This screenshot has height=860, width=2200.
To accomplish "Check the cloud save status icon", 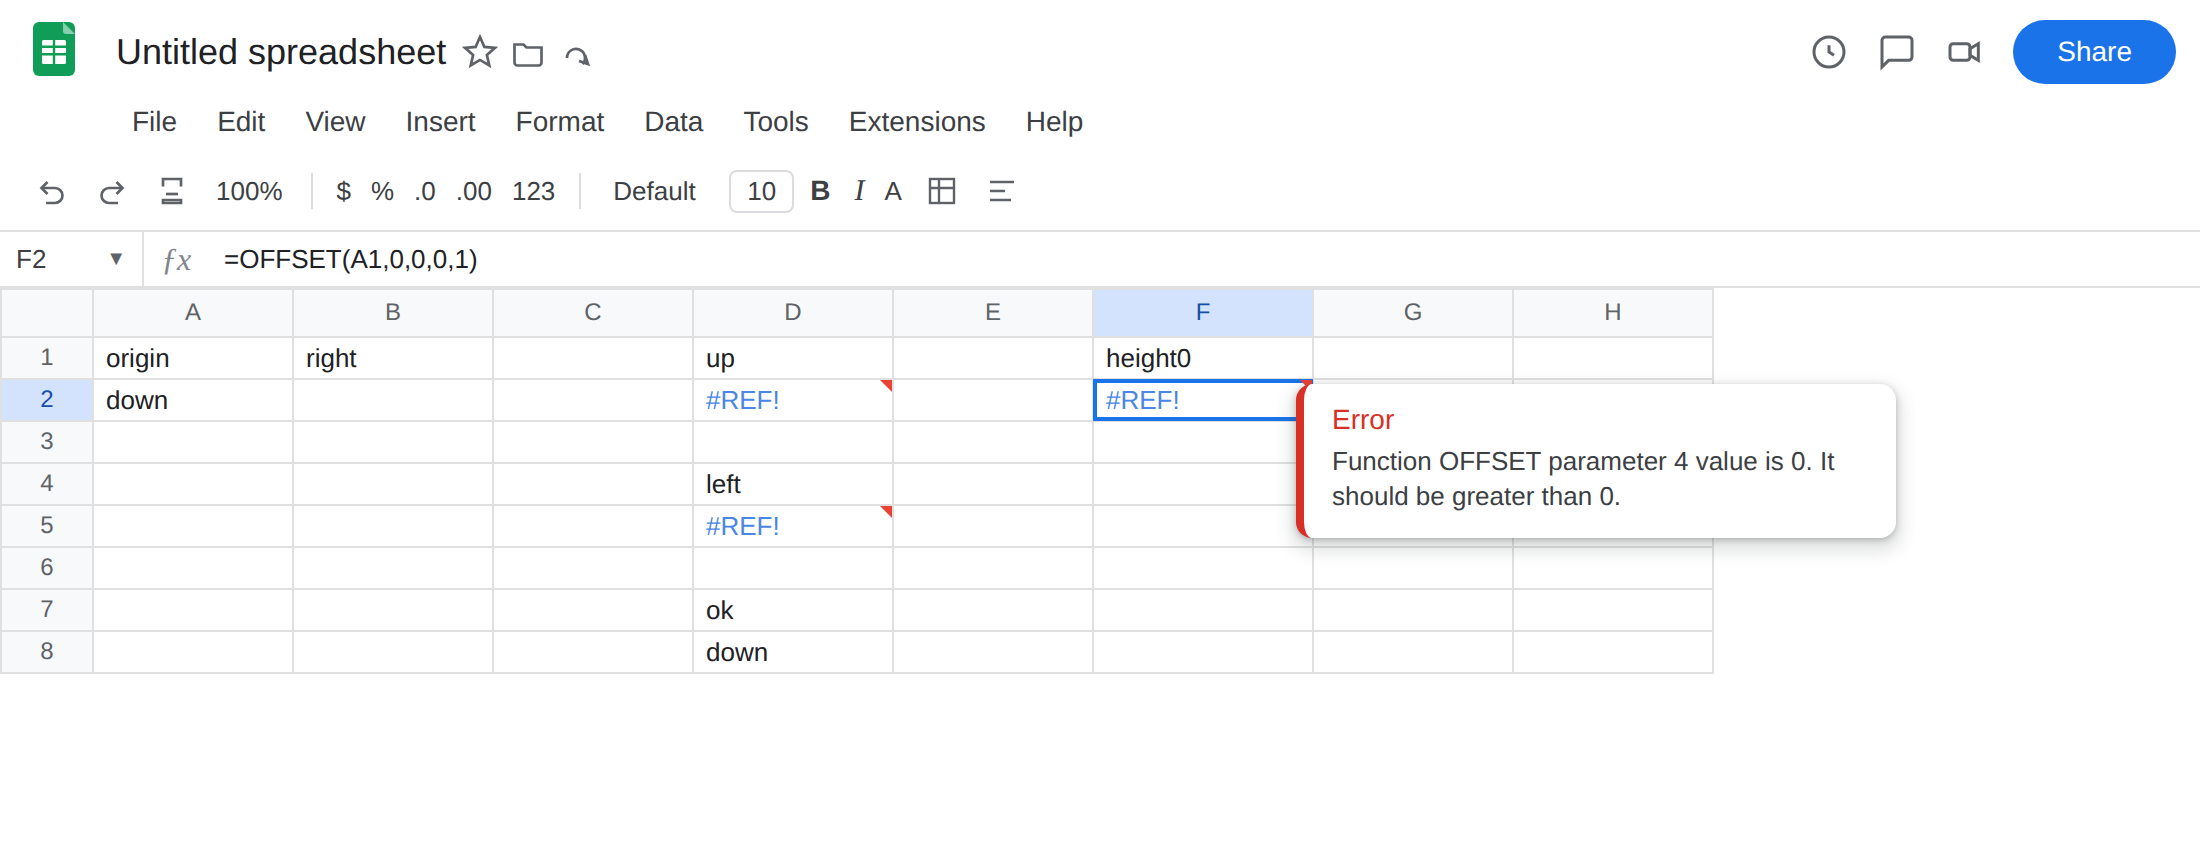I will (577, 54).
